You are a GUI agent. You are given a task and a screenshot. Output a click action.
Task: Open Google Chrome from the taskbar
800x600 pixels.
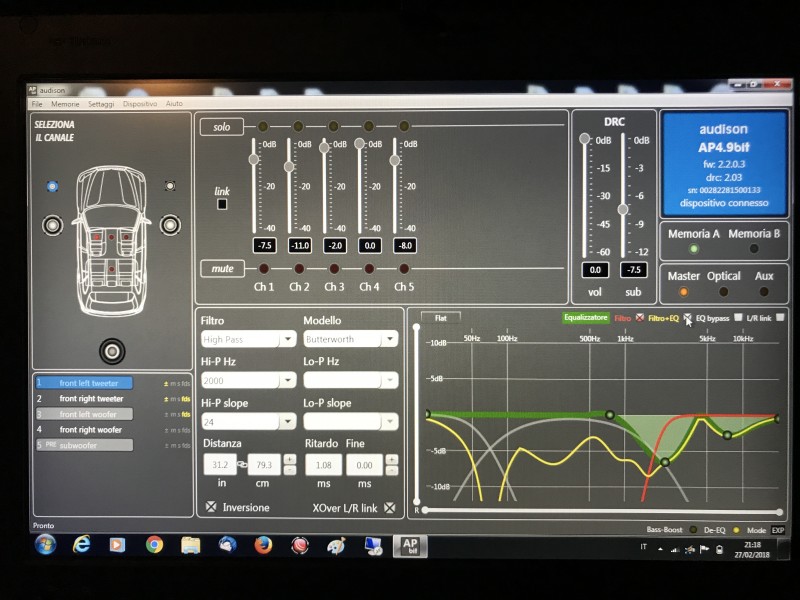[x=154, y=545]
